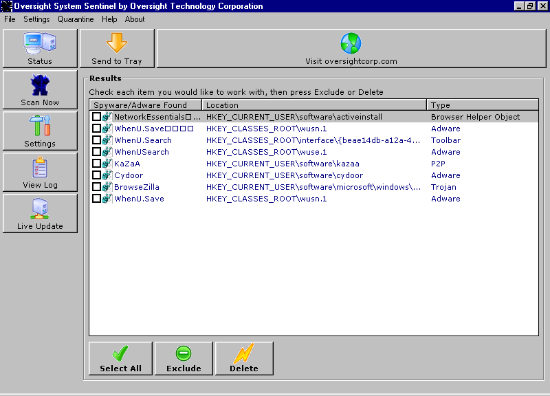Click the Delete lightning button
The image size is (550, 396).
tap(244, 358)
